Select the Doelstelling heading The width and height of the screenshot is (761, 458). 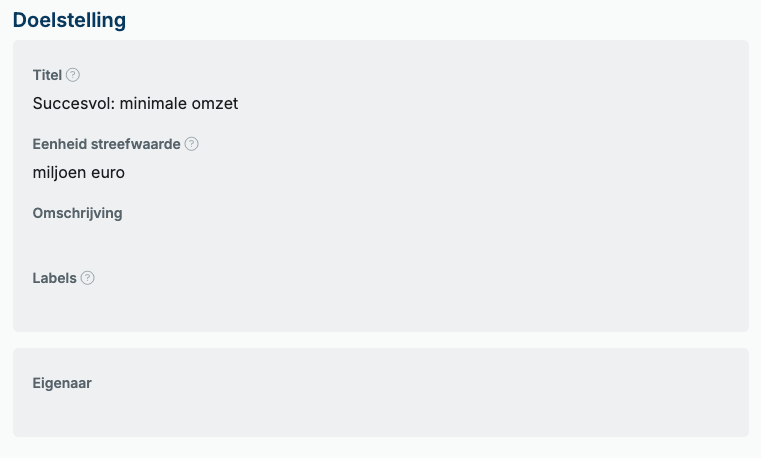[69, 20]
